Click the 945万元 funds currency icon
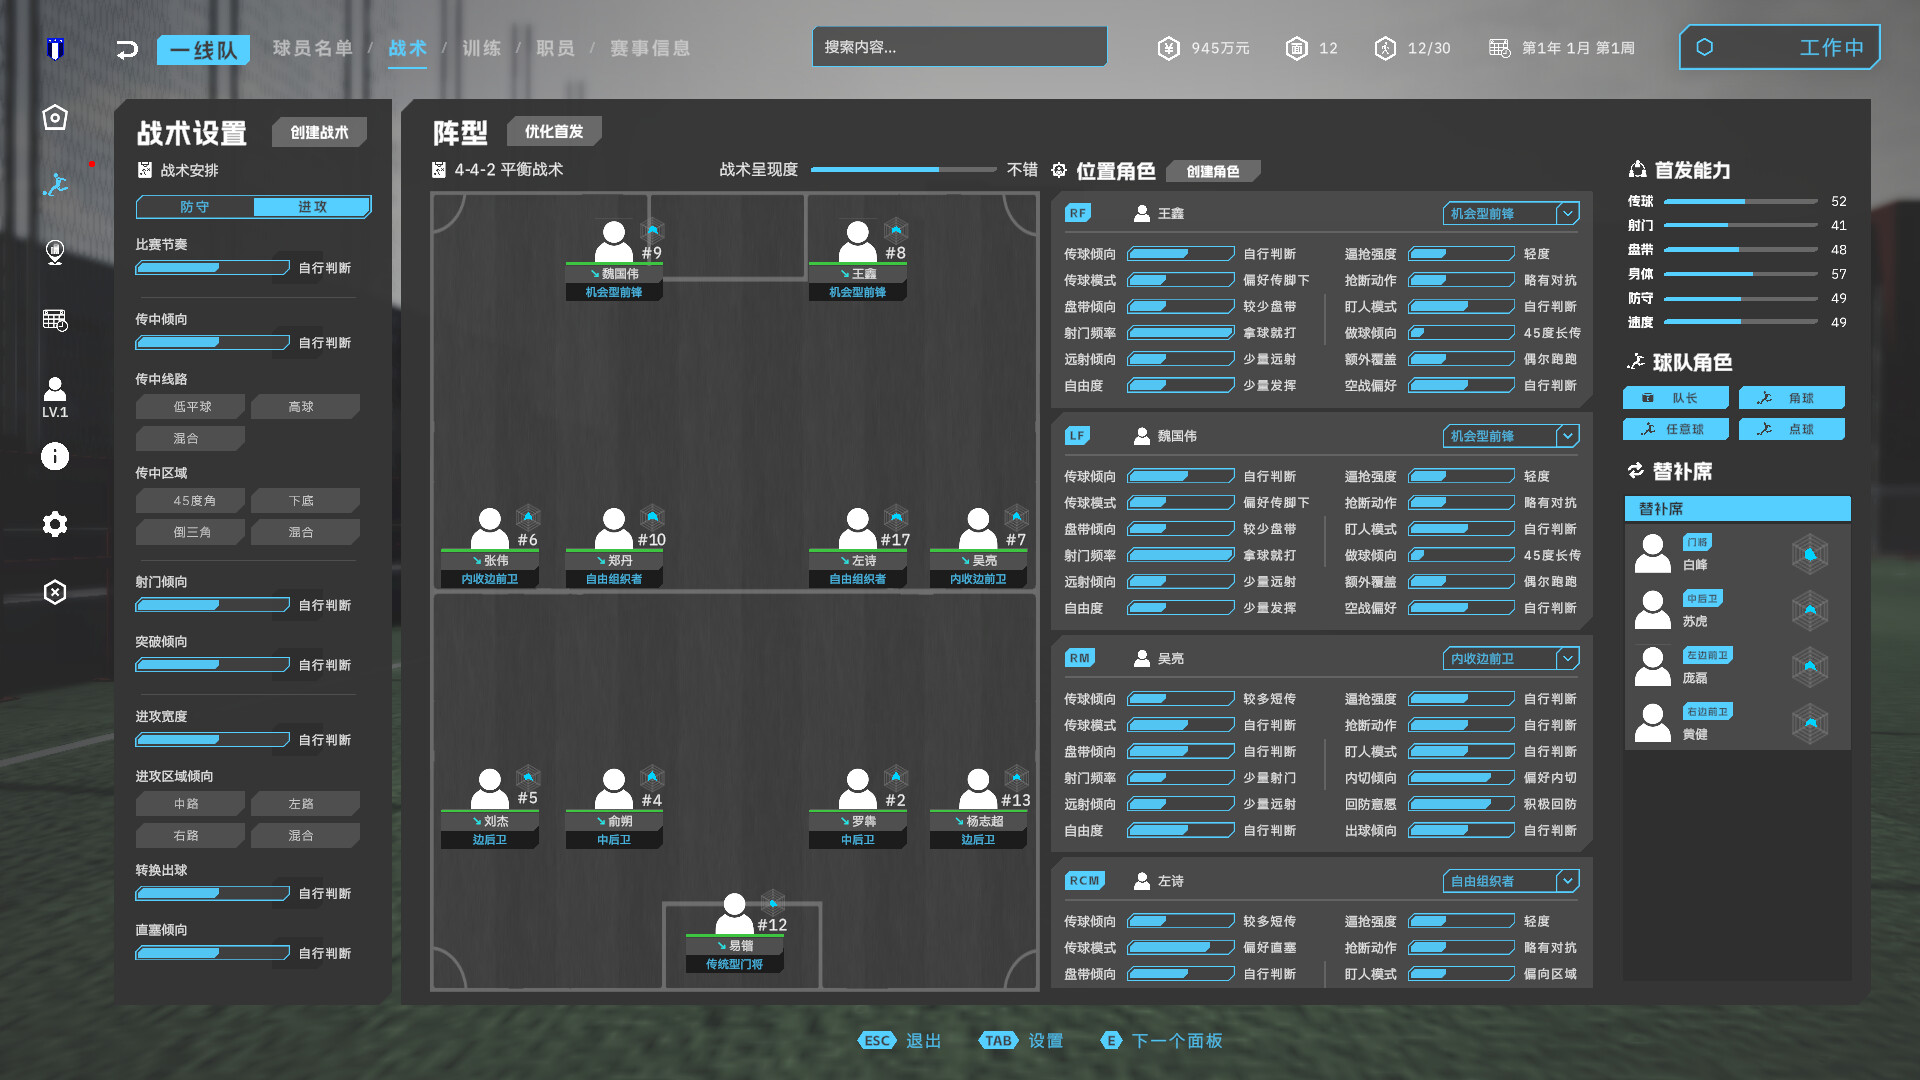Image resolution: width=1920 pixels, height=1080 pixels. click(x=1169, y=47)
